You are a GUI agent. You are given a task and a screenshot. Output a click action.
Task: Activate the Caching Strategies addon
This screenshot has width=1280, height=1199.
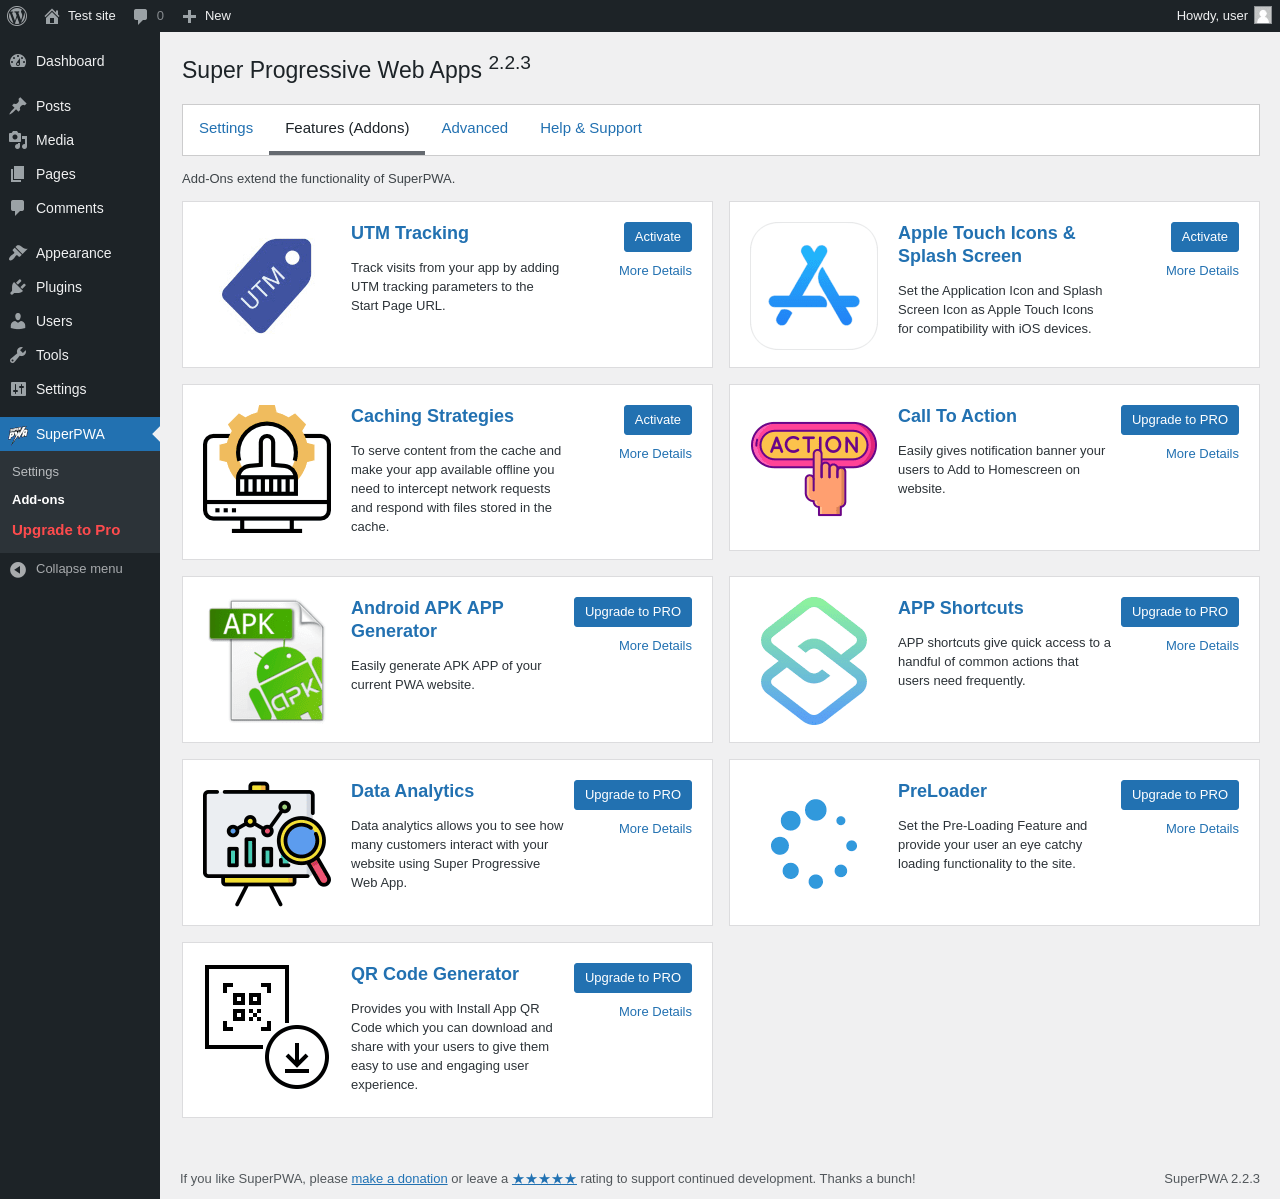click(x=658, y=420)
